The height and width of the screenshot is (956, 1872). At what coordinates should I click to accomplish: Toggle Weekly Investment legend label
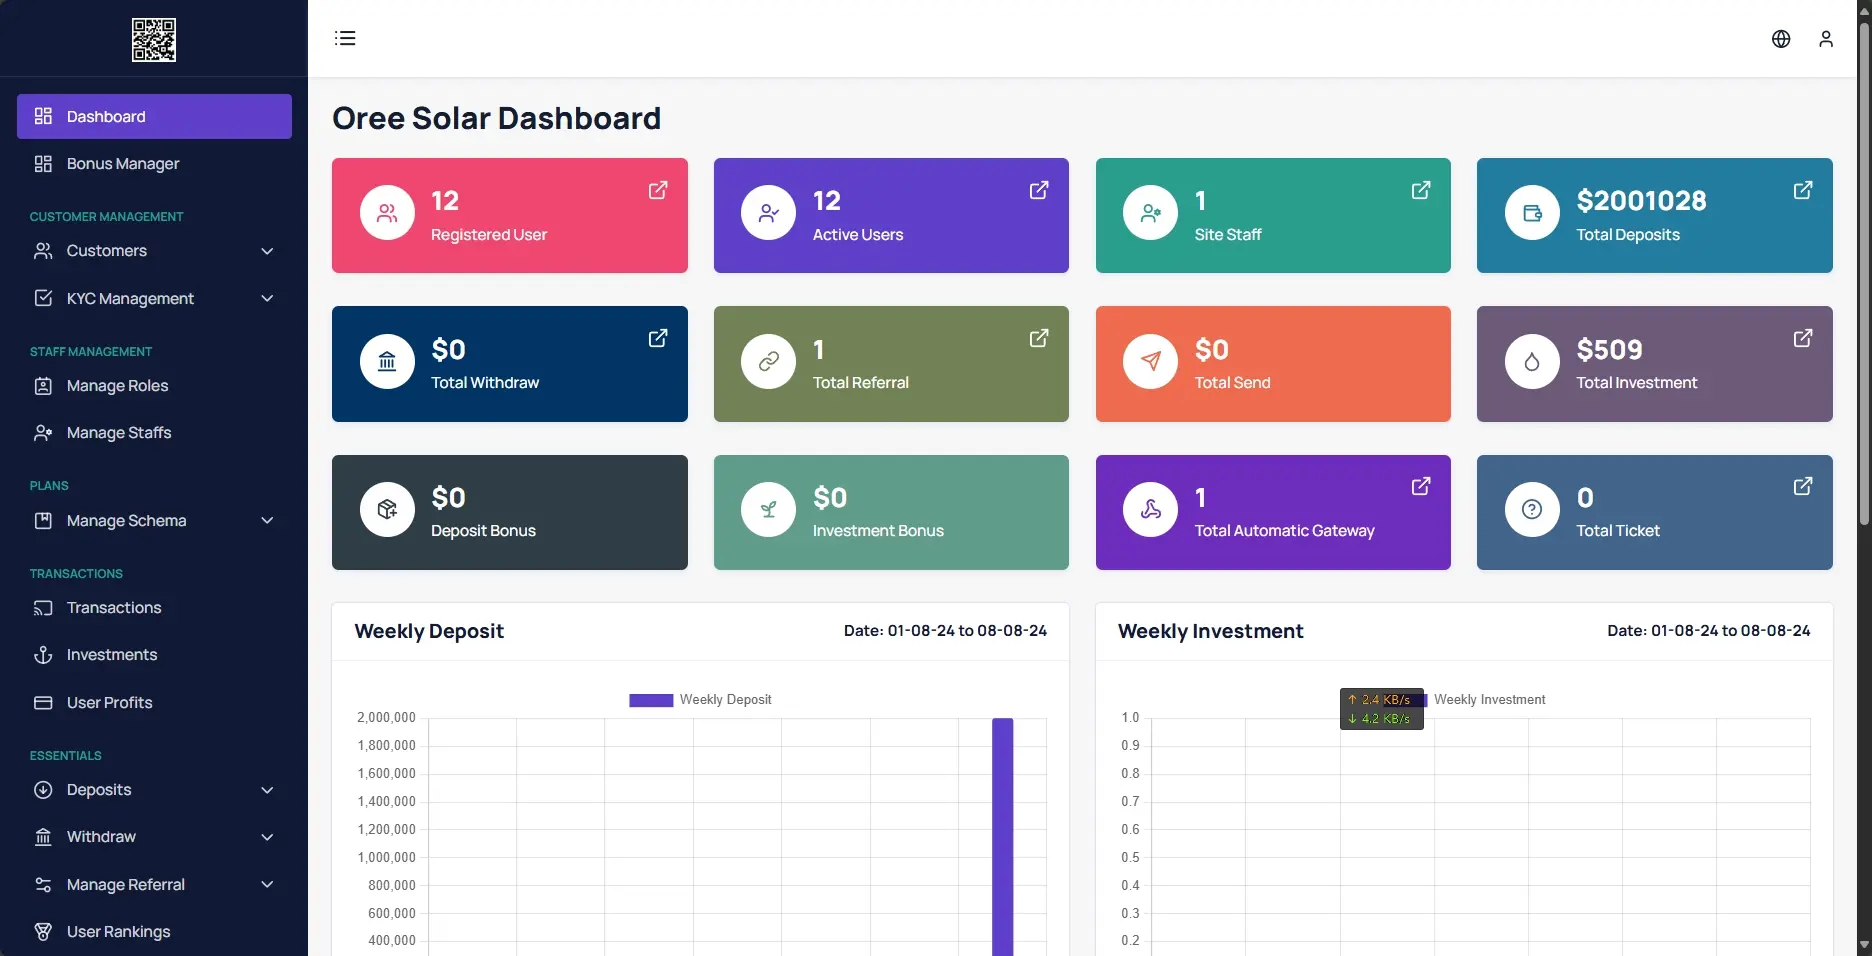(1489, 700)
